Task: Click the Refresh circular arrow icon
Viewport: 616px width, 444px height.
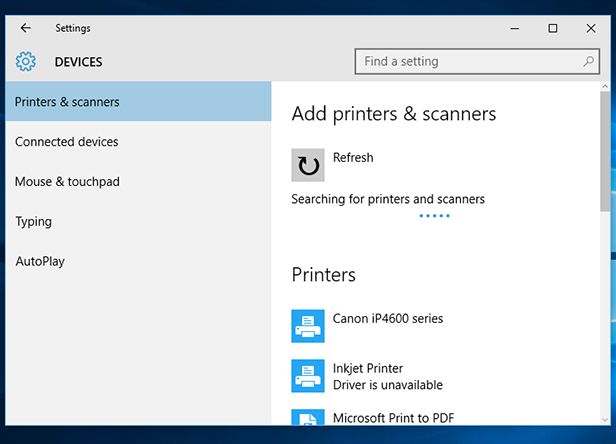Action: (x=308, y=165)
